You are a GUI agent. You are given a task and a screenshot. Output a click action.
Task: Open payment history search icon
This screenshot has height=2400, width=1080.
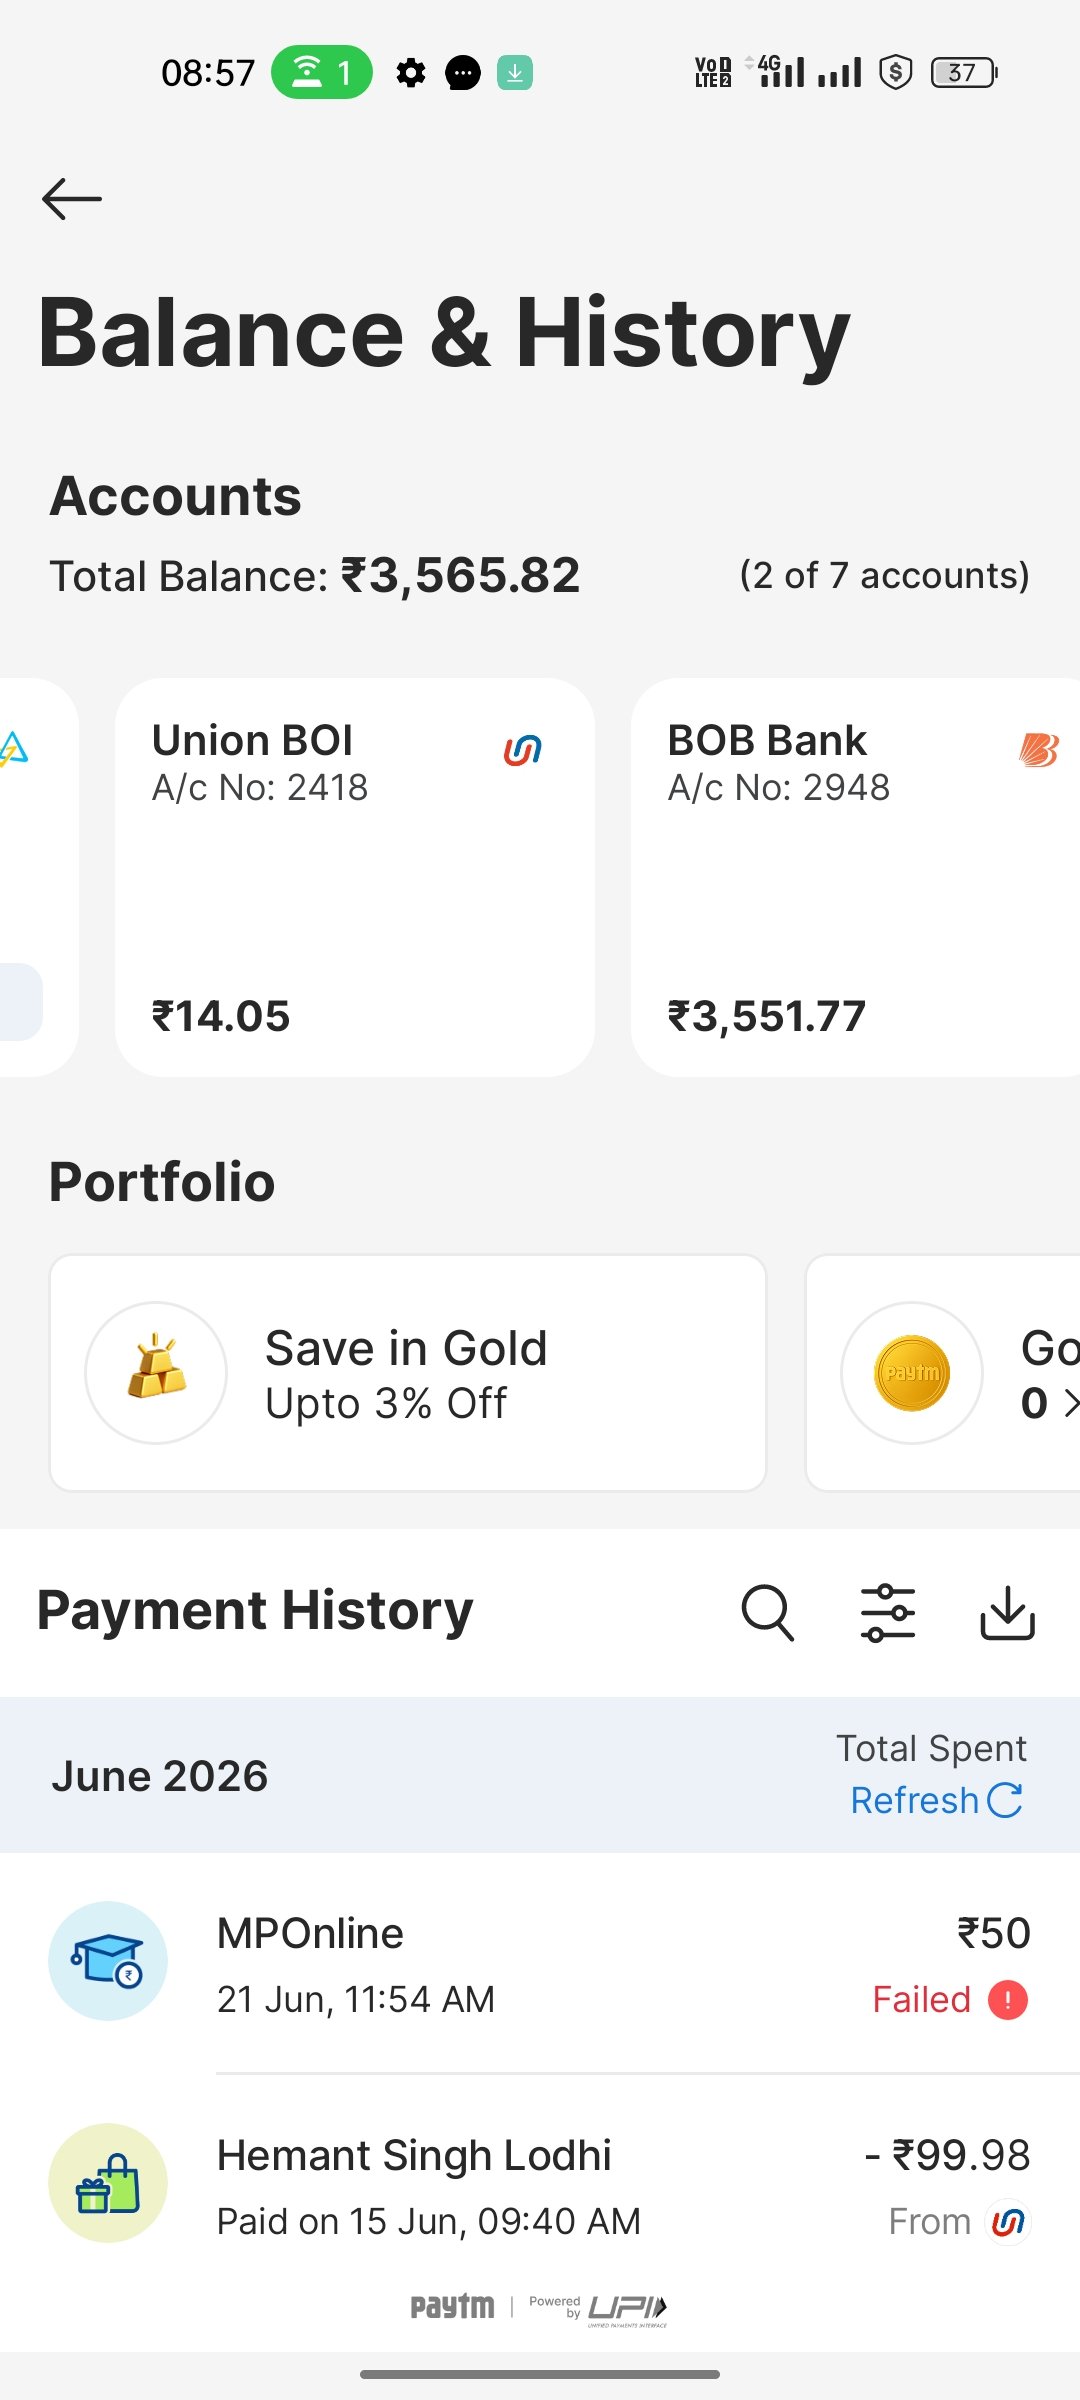click(768, 1613)
